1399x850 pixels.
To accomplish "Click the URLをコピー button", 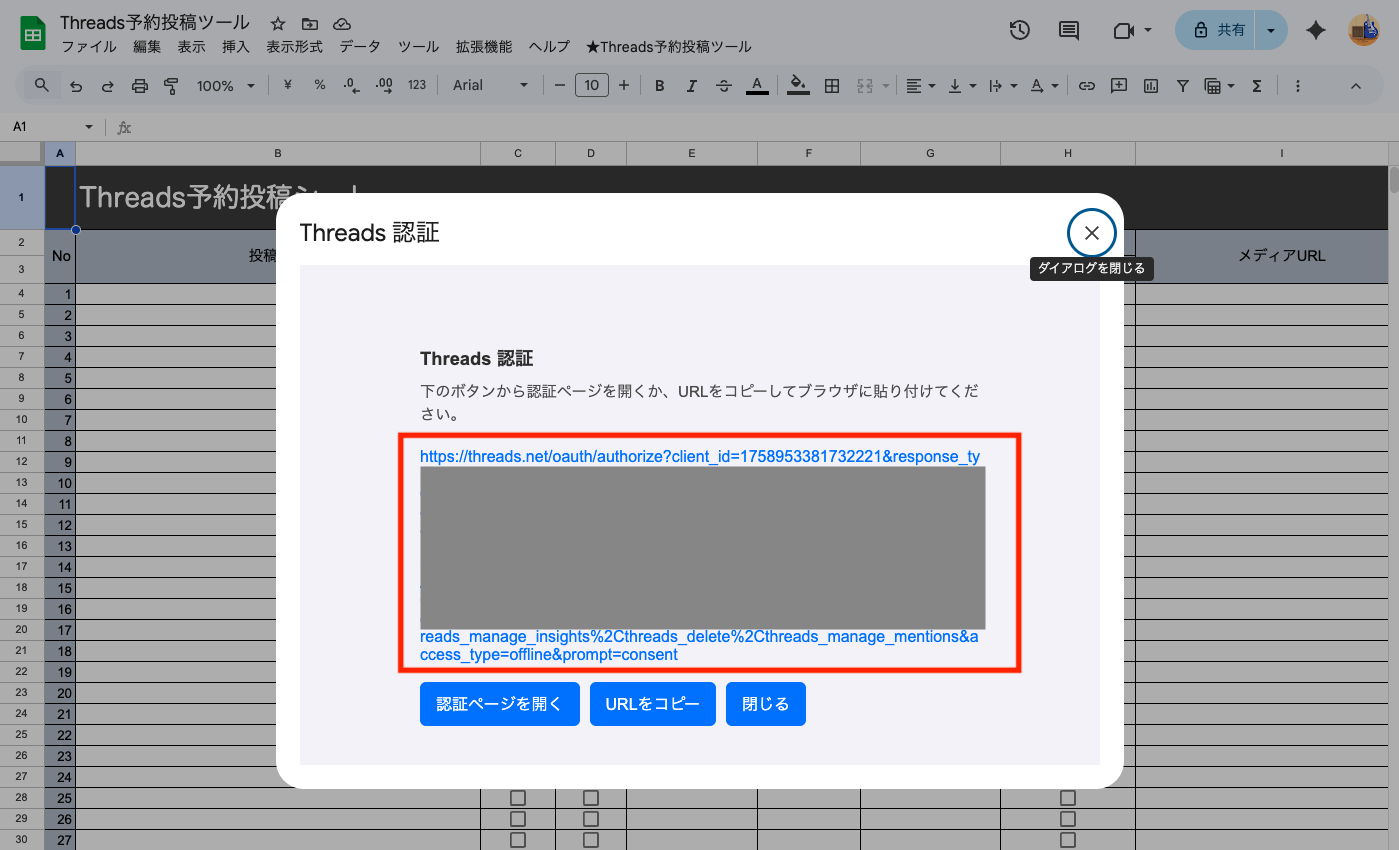I will 652,704.
